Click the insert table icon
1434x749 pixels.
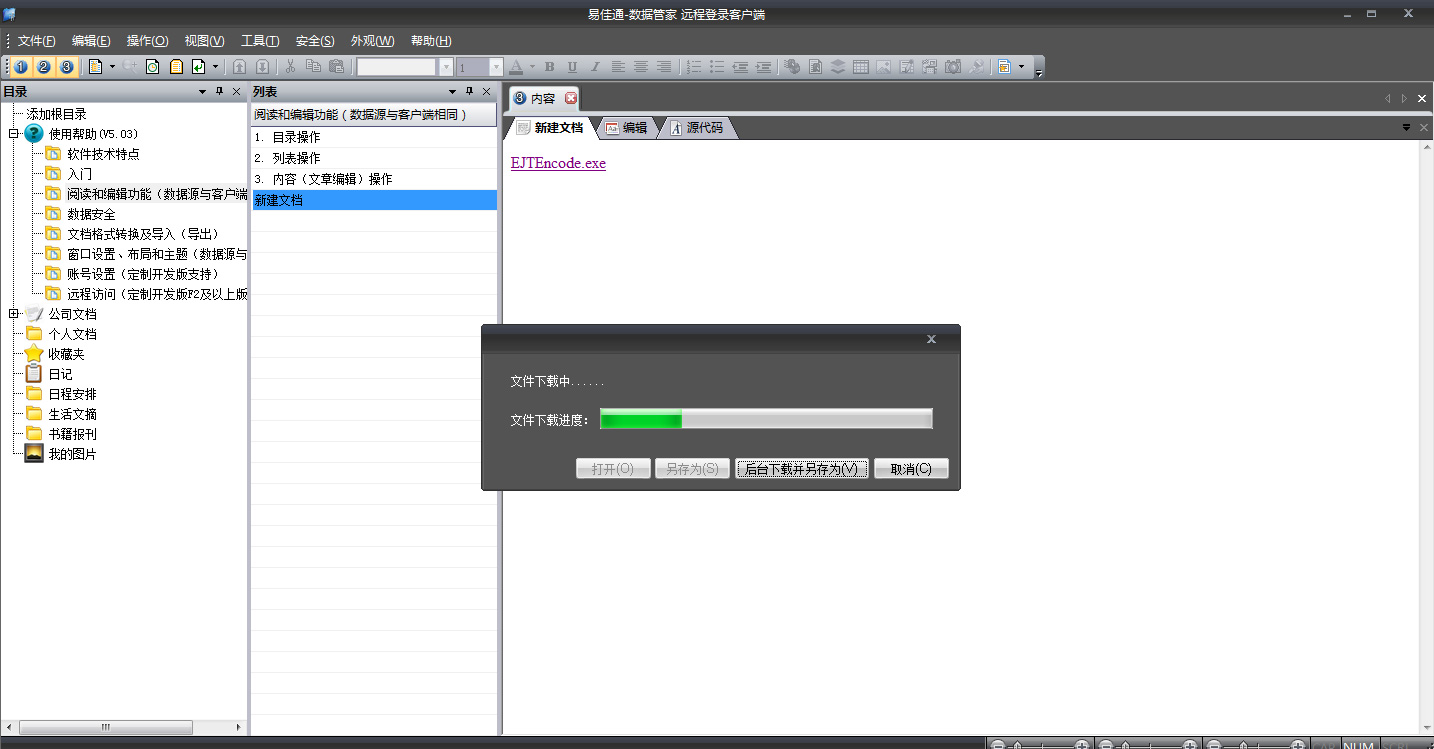(860, 67)
